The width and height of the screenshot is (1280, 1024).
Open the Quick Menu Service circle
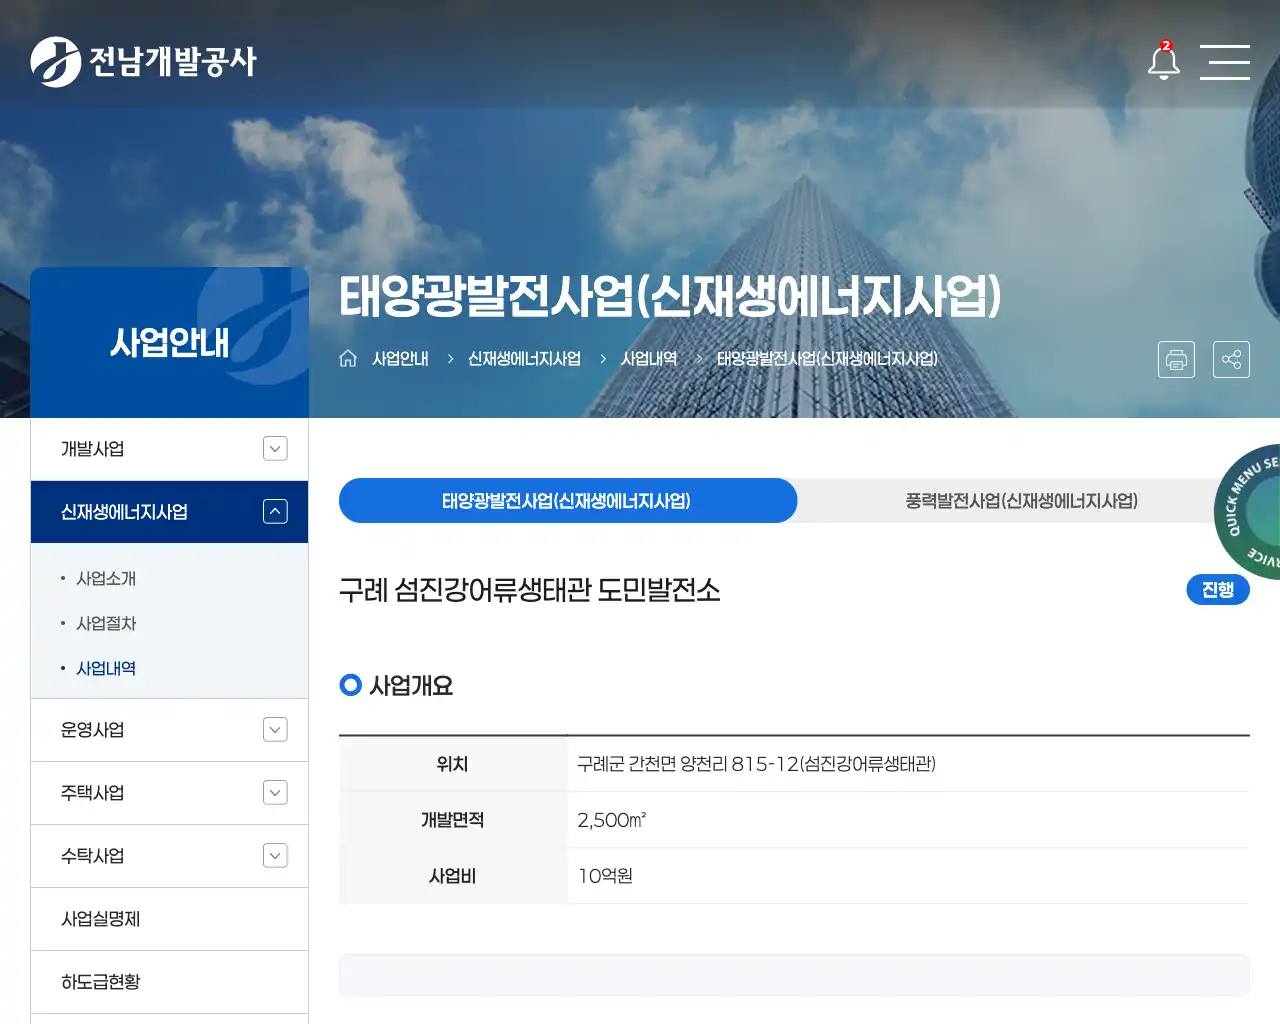pyautogui.click(x=1249, y=511)
